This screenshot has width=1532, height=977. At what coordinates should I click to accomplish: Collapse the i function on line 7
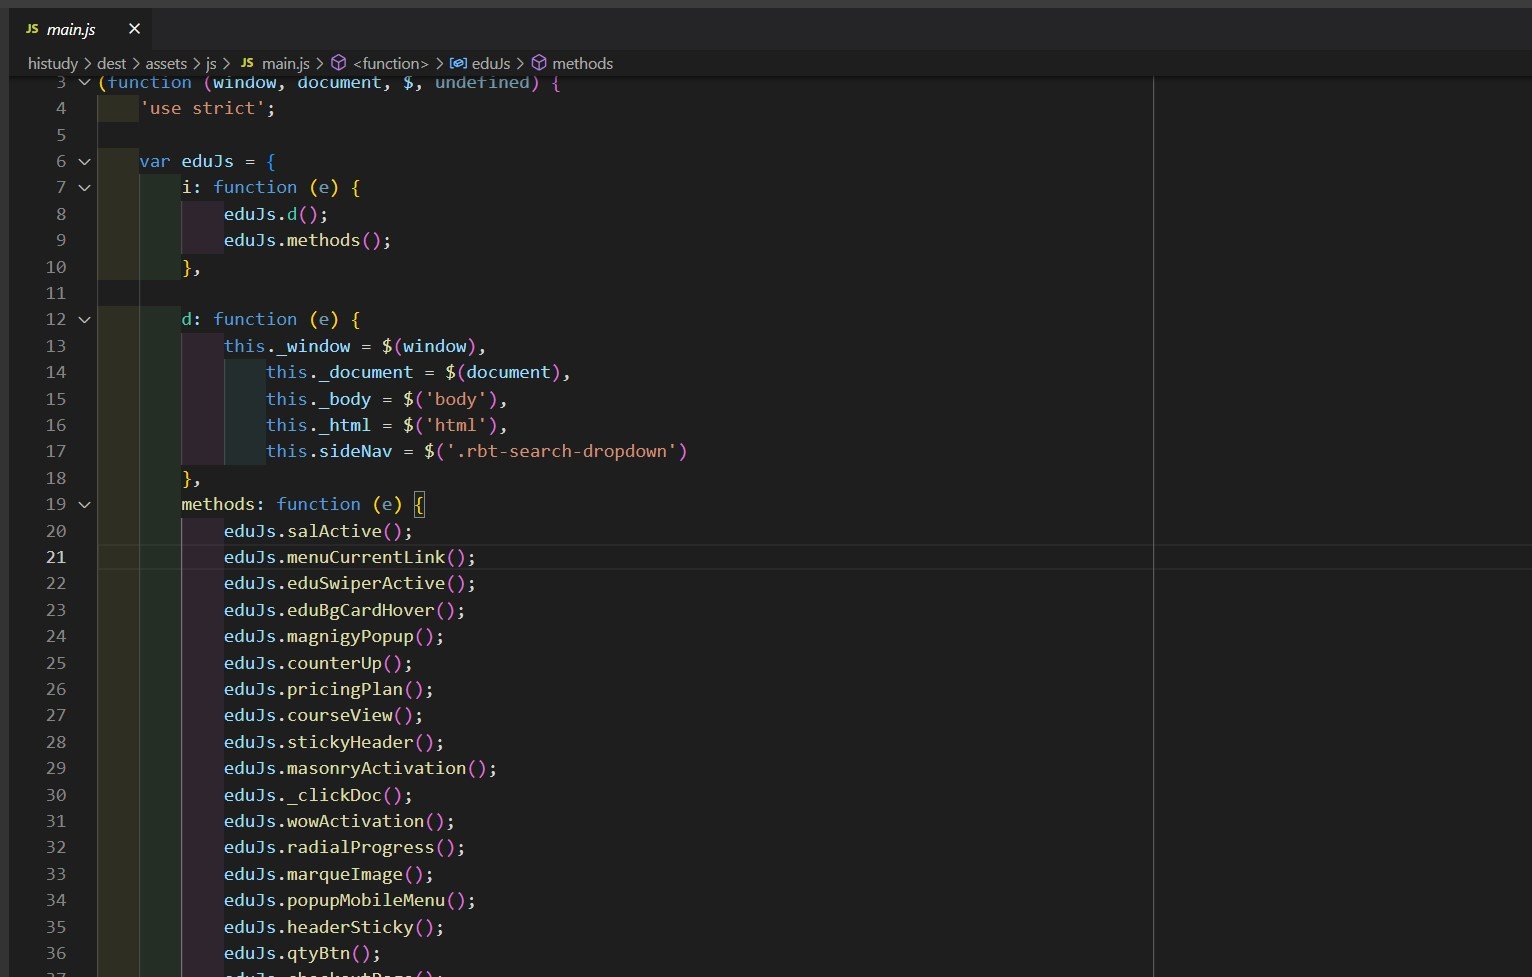(84, 188)
